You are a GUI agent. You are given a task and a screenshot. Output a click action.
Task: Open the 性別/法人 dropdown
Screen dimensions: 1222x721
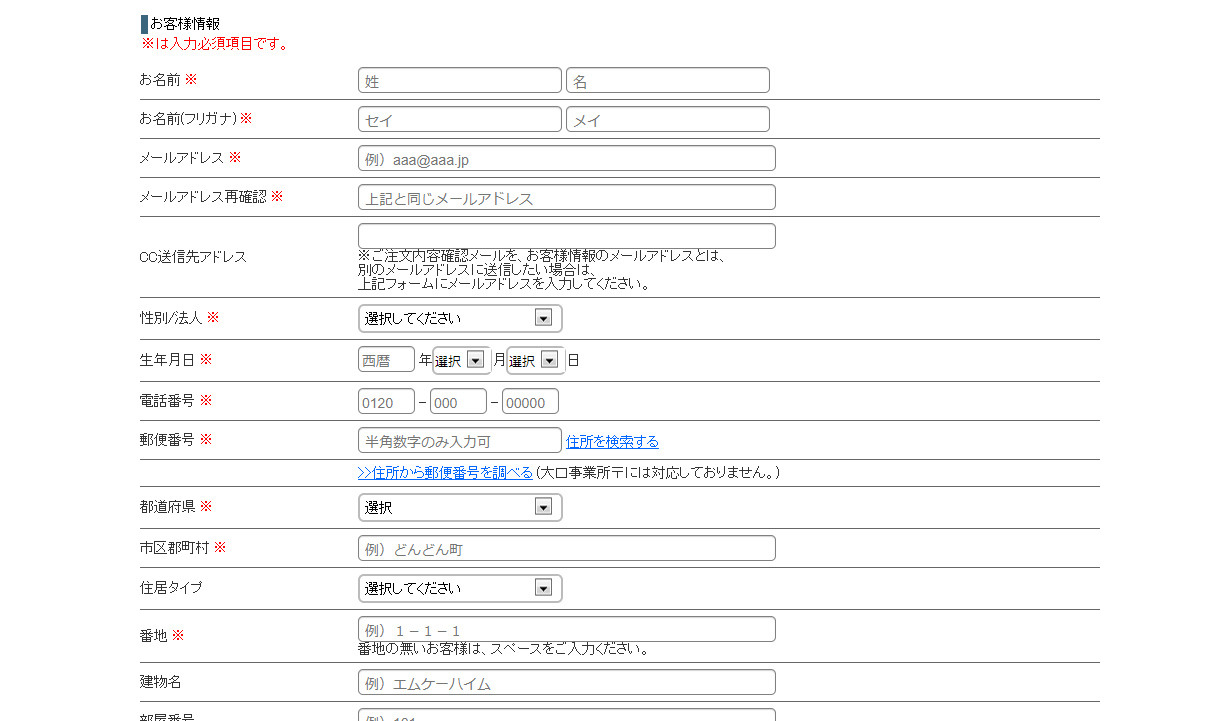pos(460,319)
